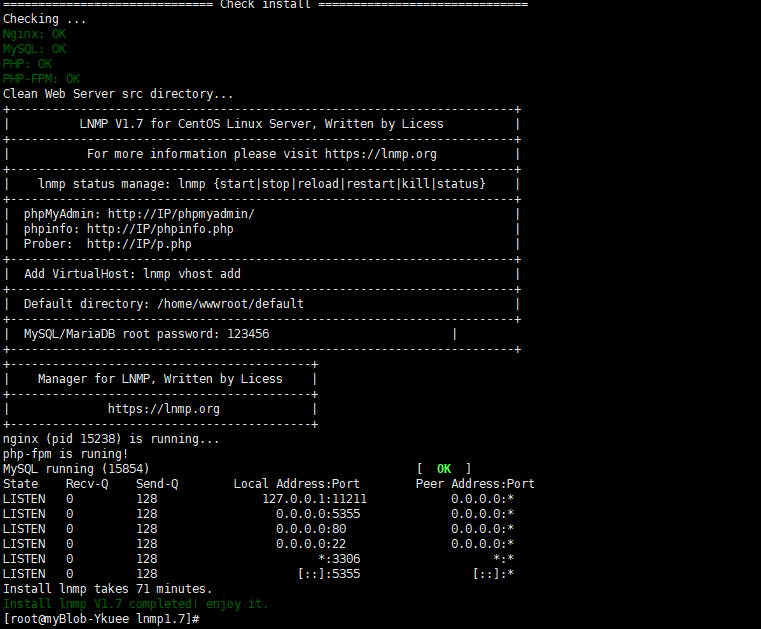This screenshot has width=761, height=629.
Task: Click 'Clean Web Server src directory...' line
Action: [118, 94]
